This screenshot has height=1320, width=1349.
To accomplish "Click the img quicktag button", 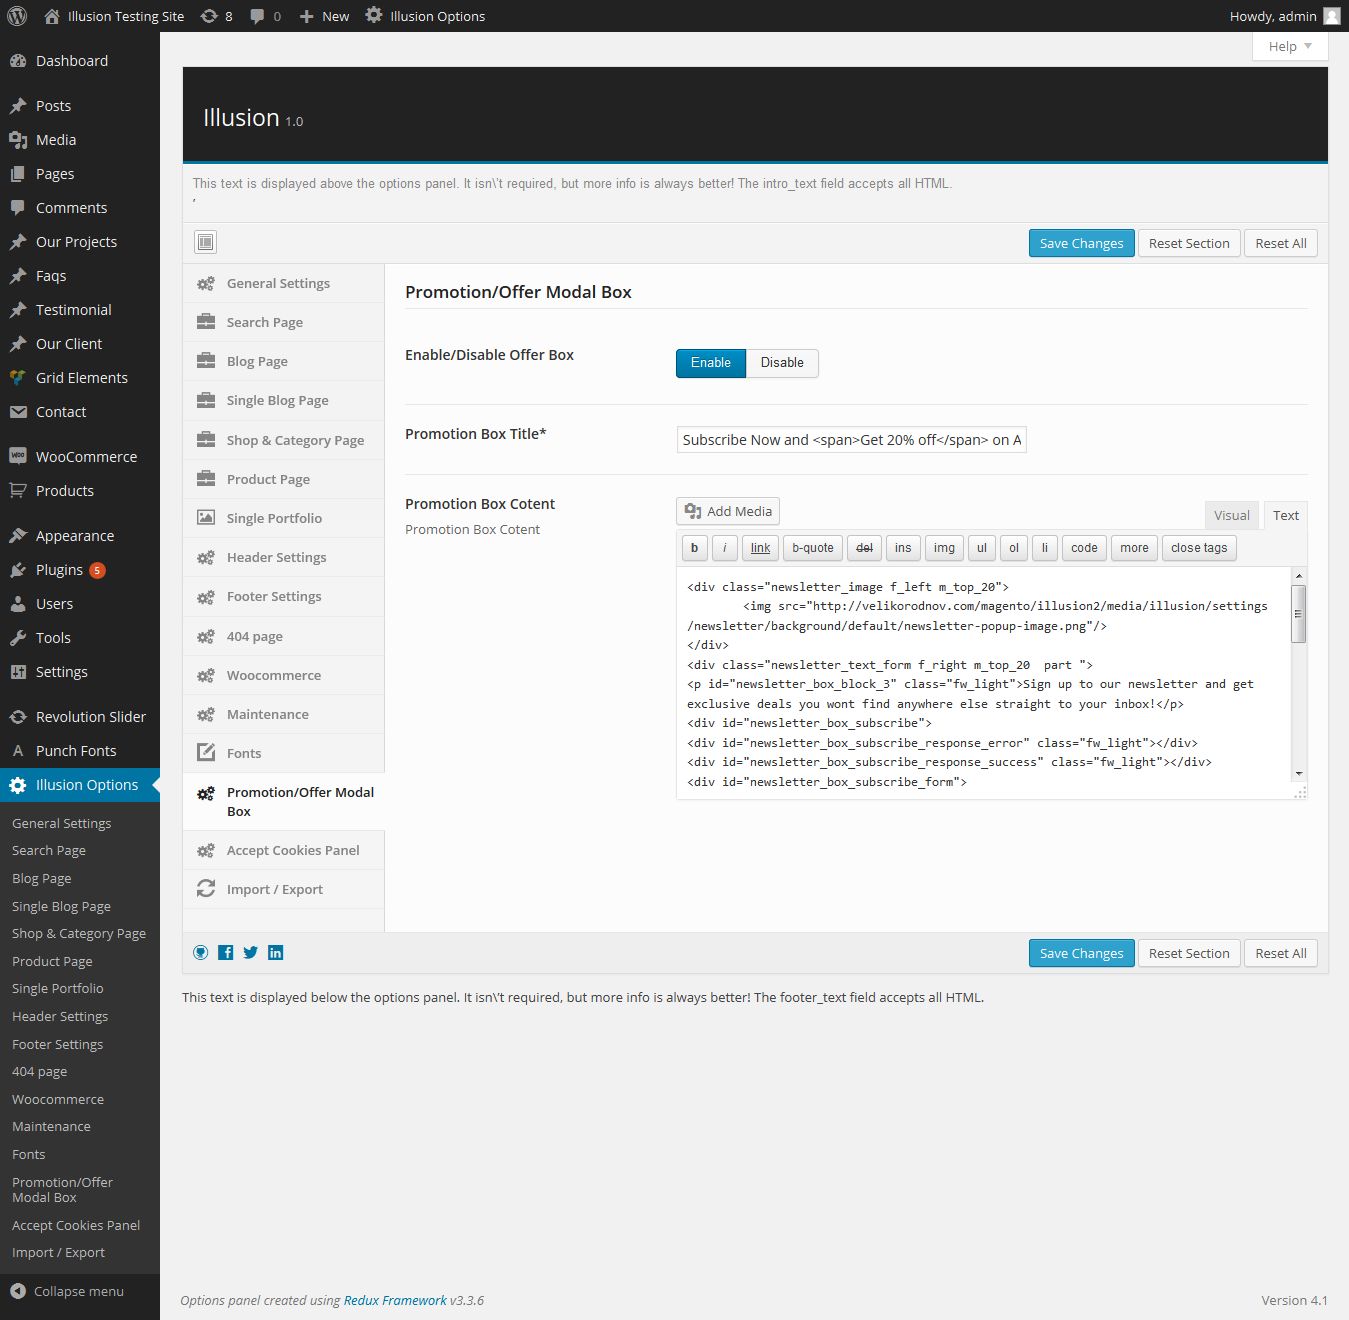I will pyautogui.click(x=944, y=548).
